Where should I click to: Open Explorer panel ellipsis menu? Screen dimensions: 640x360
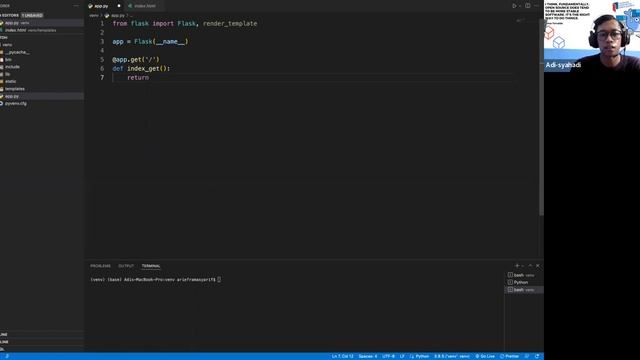point(76,6)
